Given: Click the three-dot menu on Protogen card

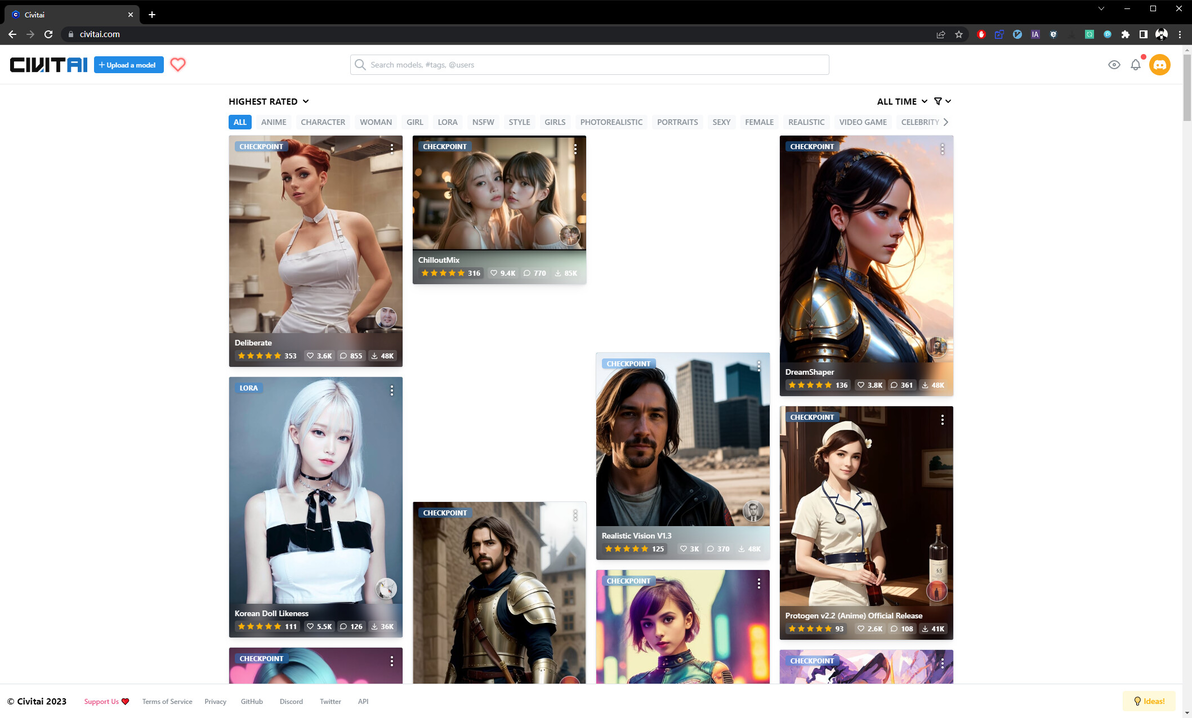Looking at the screenshot, I should (x=942, y=420).
